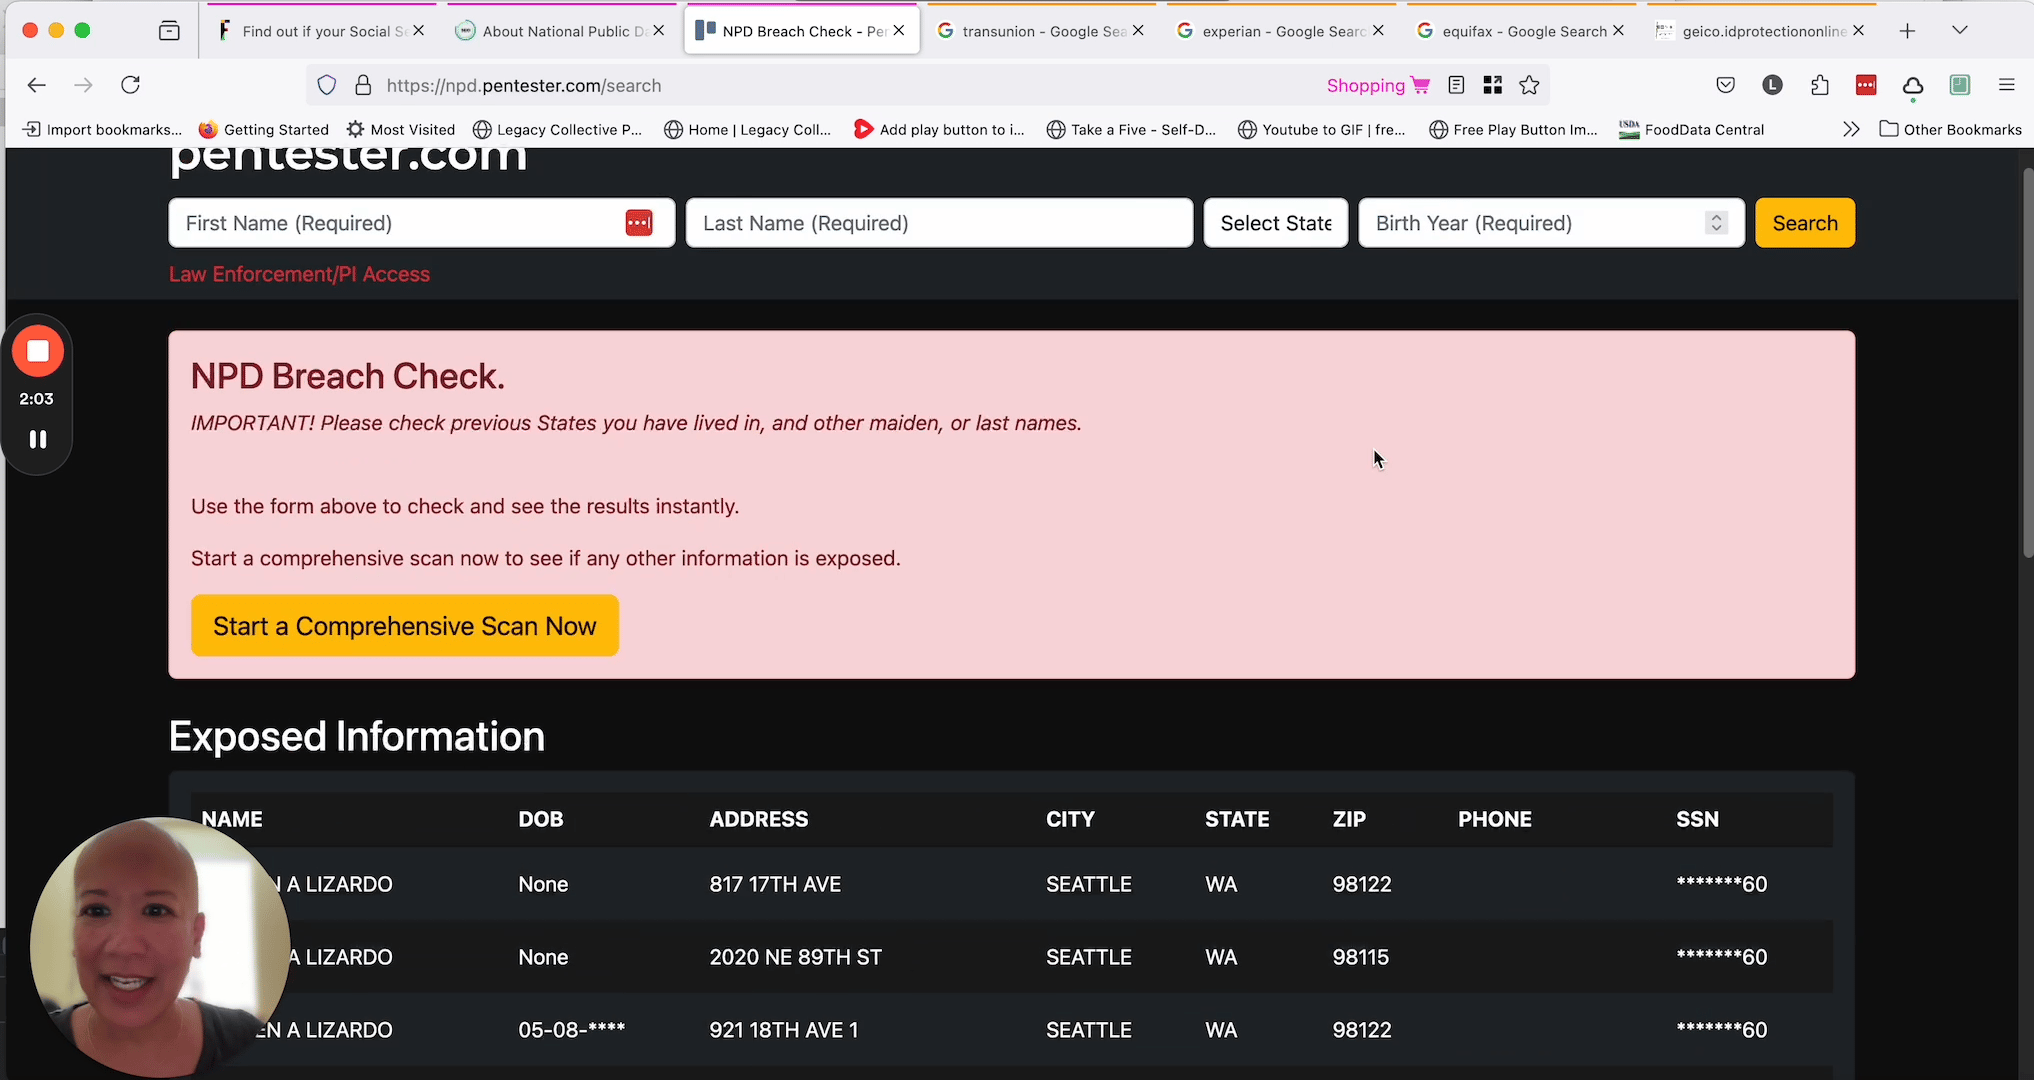Click the page vertical scrollbar
Viewport: 2034px width, 1080px height.
point(2027,362)
